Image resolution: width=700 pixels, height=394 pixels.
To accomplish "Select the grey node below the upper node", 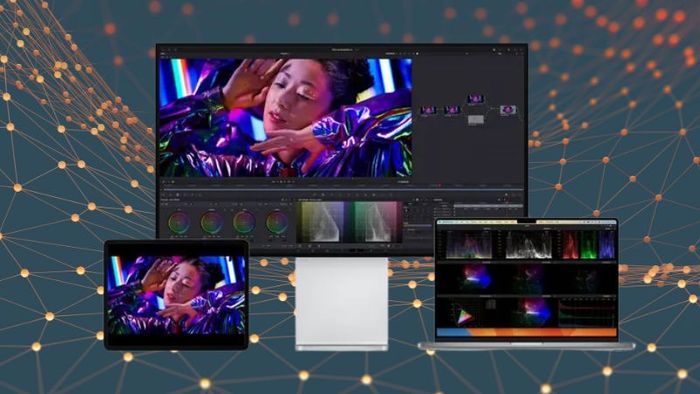I will coord(475,120).
